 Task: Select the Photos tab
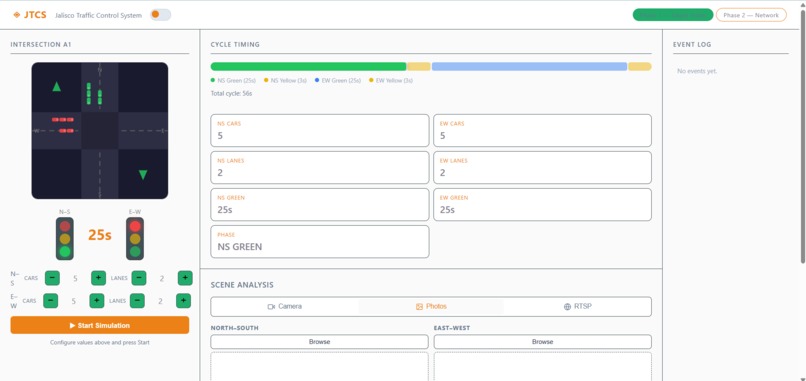coord(431,306)
